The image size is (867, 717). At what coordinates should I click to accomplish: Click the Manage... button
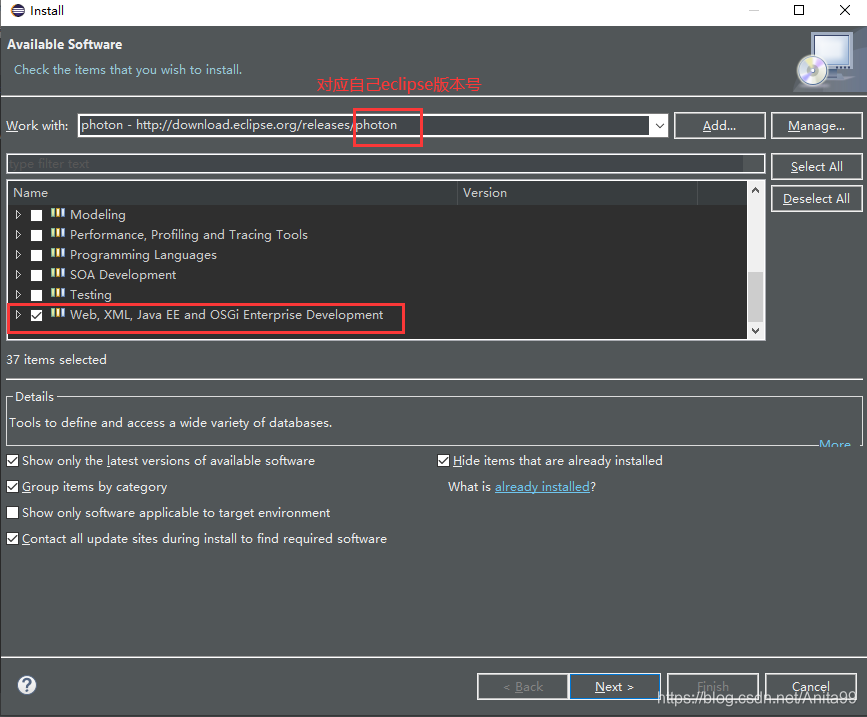(x=816, y=125)
